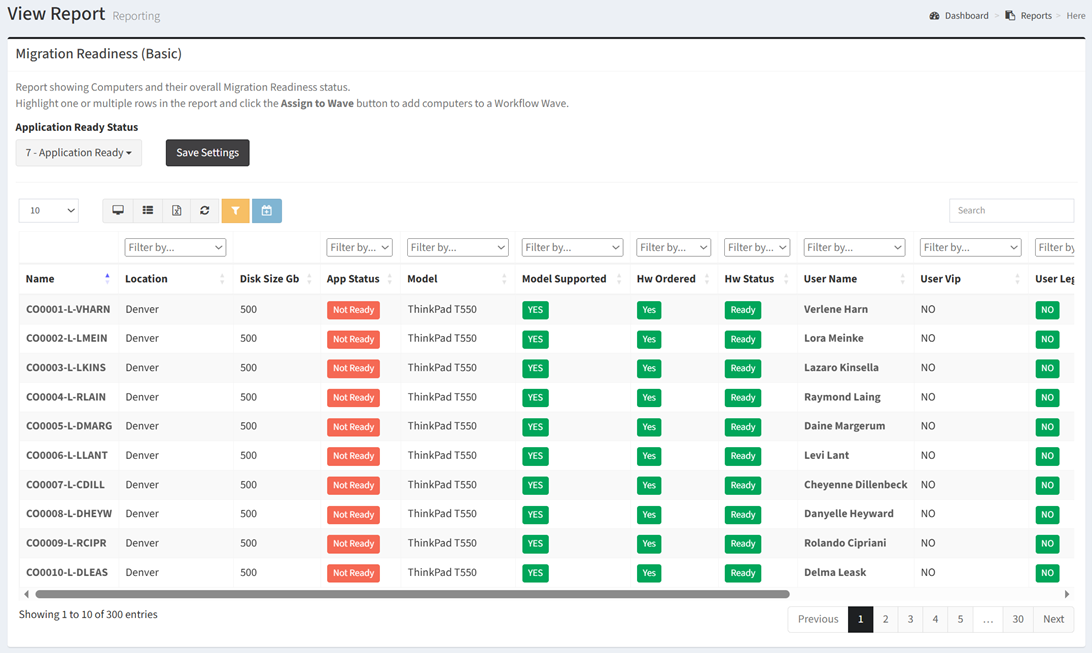Click the blue calendar plus button
1092x653 pixels.
[266, 211]
